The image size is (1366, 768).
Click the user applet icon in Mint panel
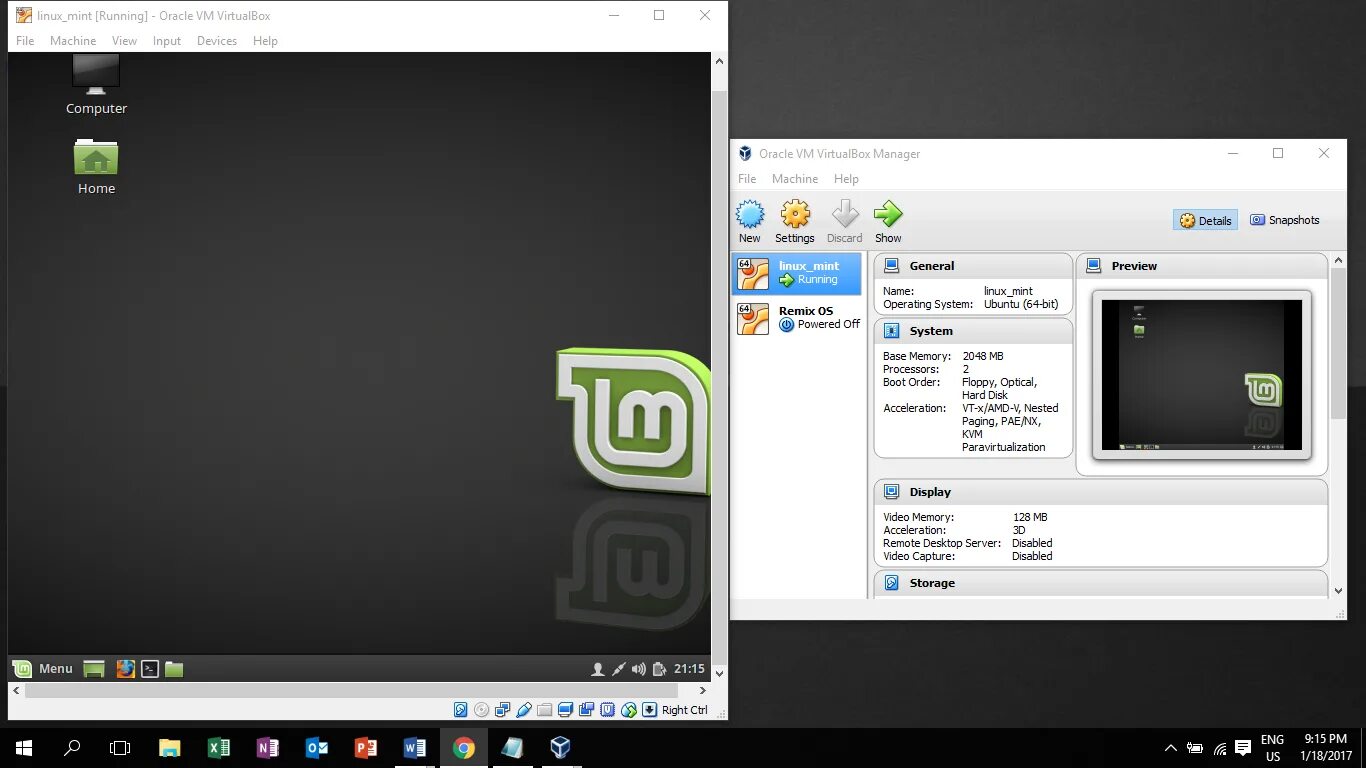click(598, 669)
